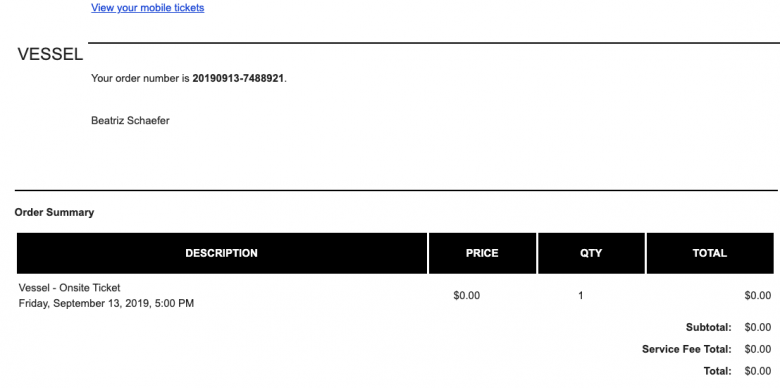The height and width of the screenshot is (388, 780).
Task: Click the Service Fee Total label
Action: (x=687, y=349)
